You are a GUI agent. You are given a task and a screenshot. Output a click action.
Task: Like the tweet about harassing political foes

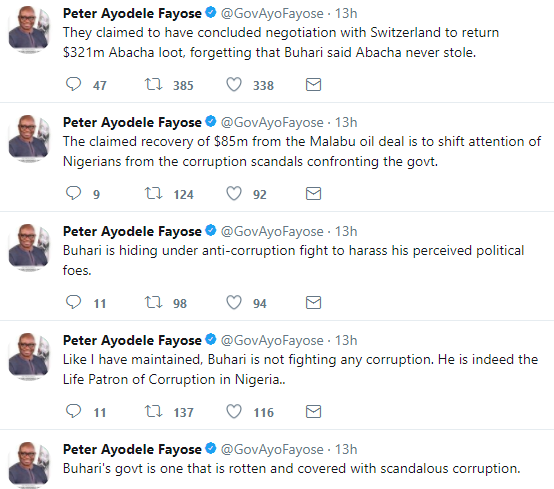[234, 302]
